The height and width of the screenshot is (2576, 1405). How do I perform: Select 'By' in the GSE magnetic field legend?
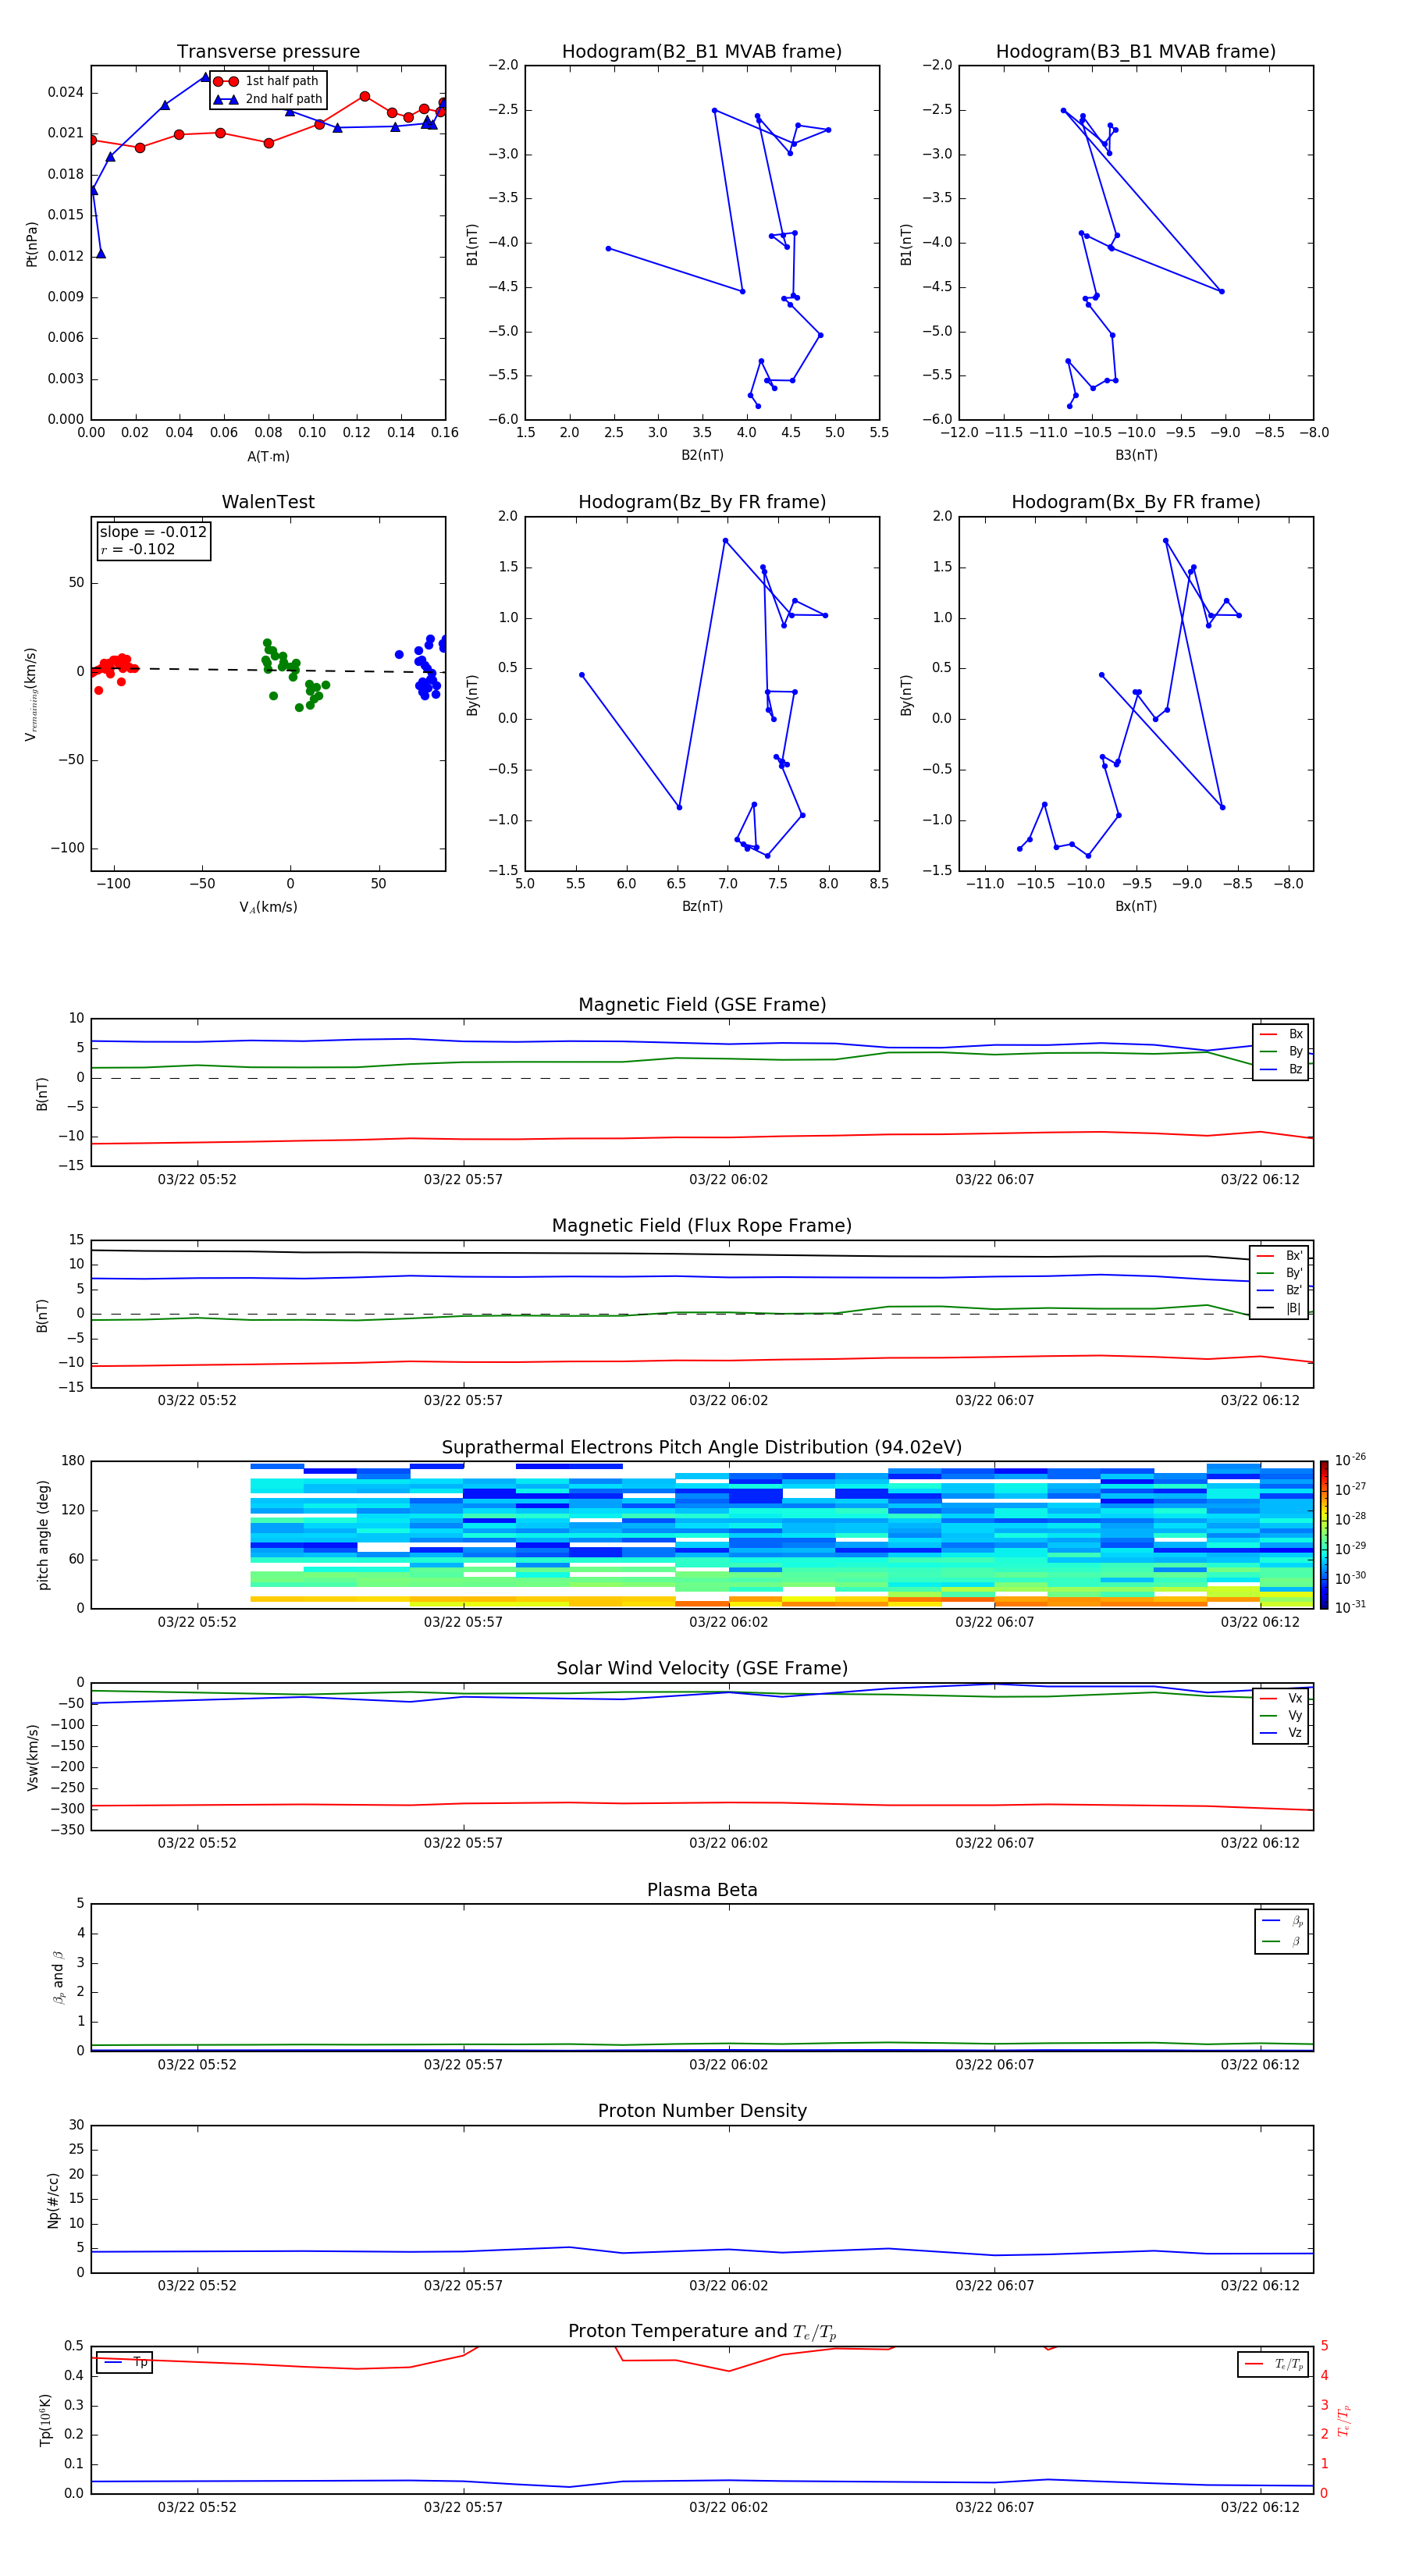click(x=1281, y=1051)
